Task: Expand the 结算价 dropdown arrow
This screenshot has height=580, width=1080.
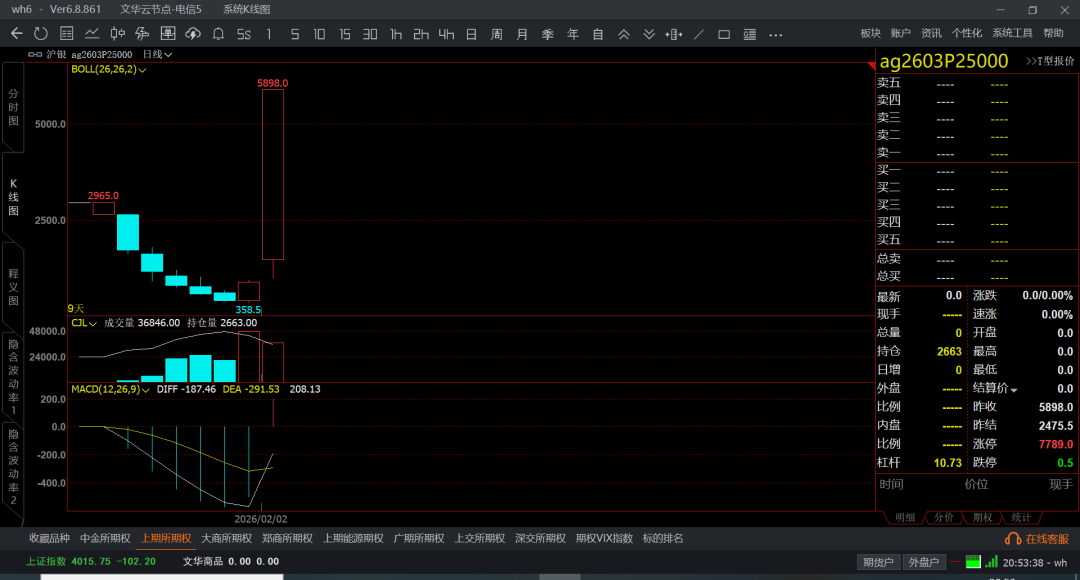Action: [x=1013, y=390]
